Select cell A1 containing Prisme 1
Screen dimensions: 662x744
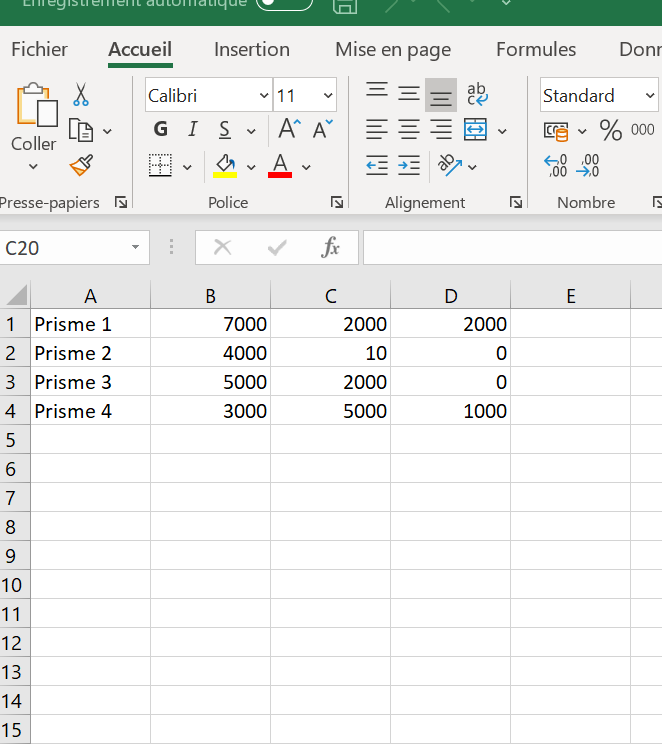click(x=90, y=324)
